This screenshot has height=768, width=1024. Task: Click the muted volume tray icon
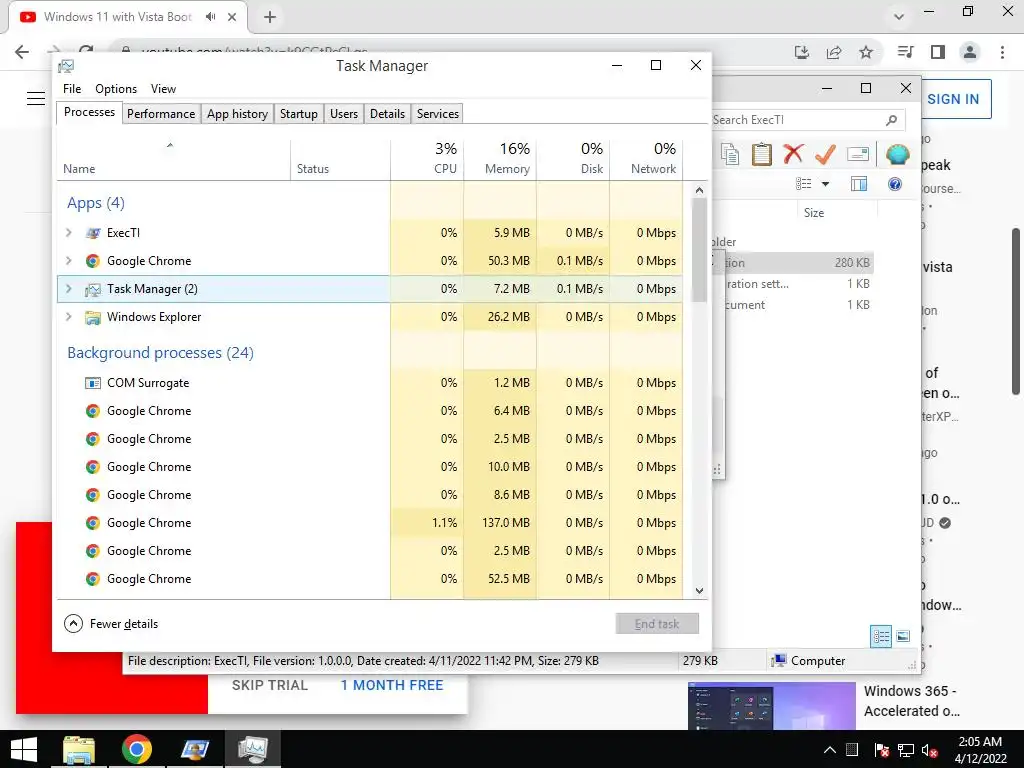(x=929, y=750)
